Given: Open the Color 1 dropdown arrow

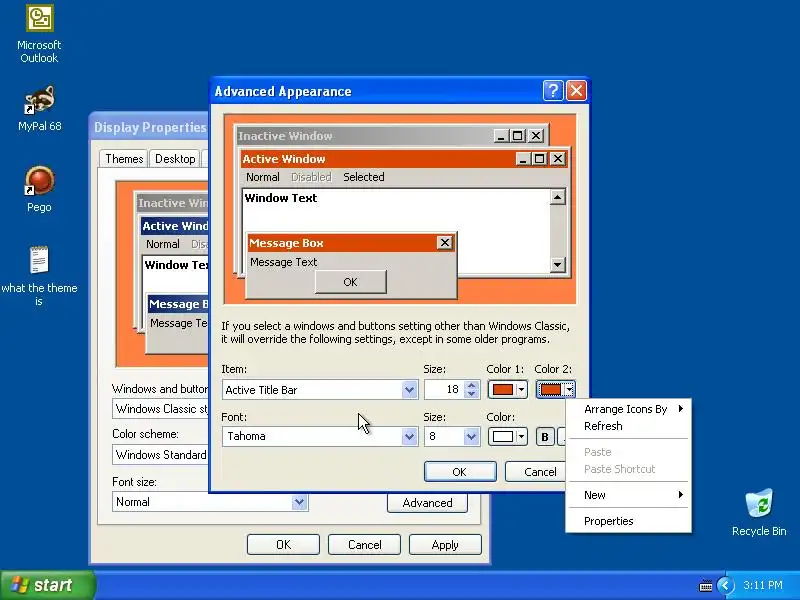Looking at the screenshot, I should (521, 390).
